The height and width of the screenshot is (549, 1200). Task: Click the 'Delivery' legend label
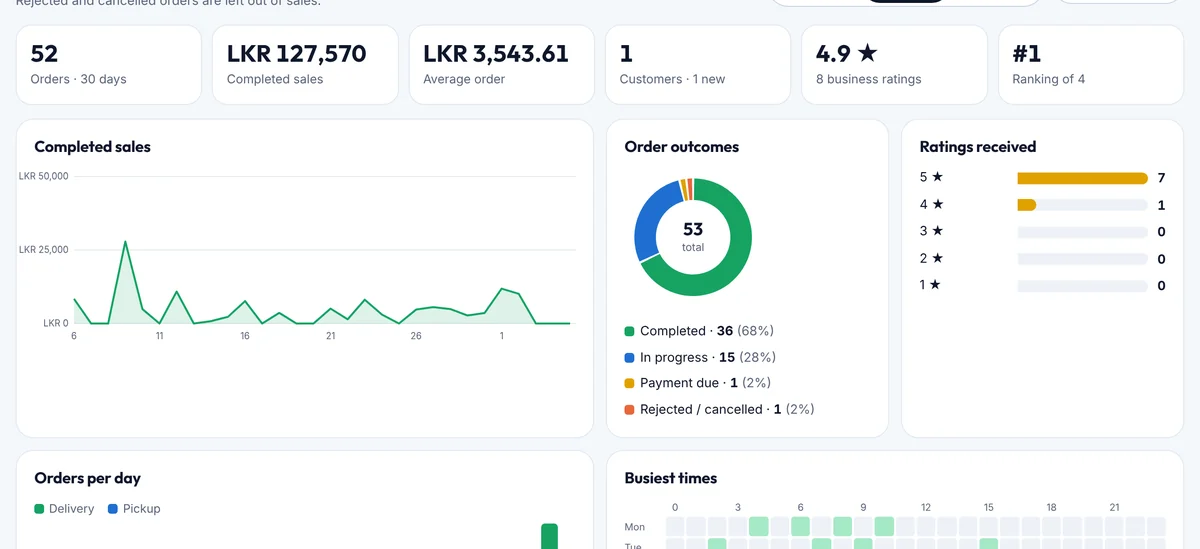(71, 509)
